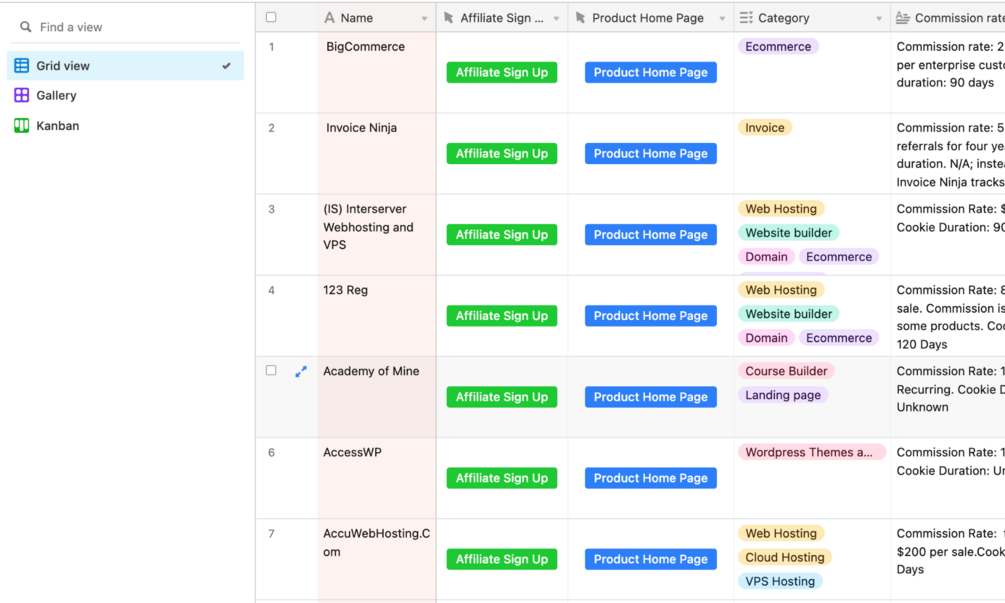The height and width of the screenshot is (603, 1005).
Task: Click the long-text icon in Commission rate header
Action: click(902, 18)
